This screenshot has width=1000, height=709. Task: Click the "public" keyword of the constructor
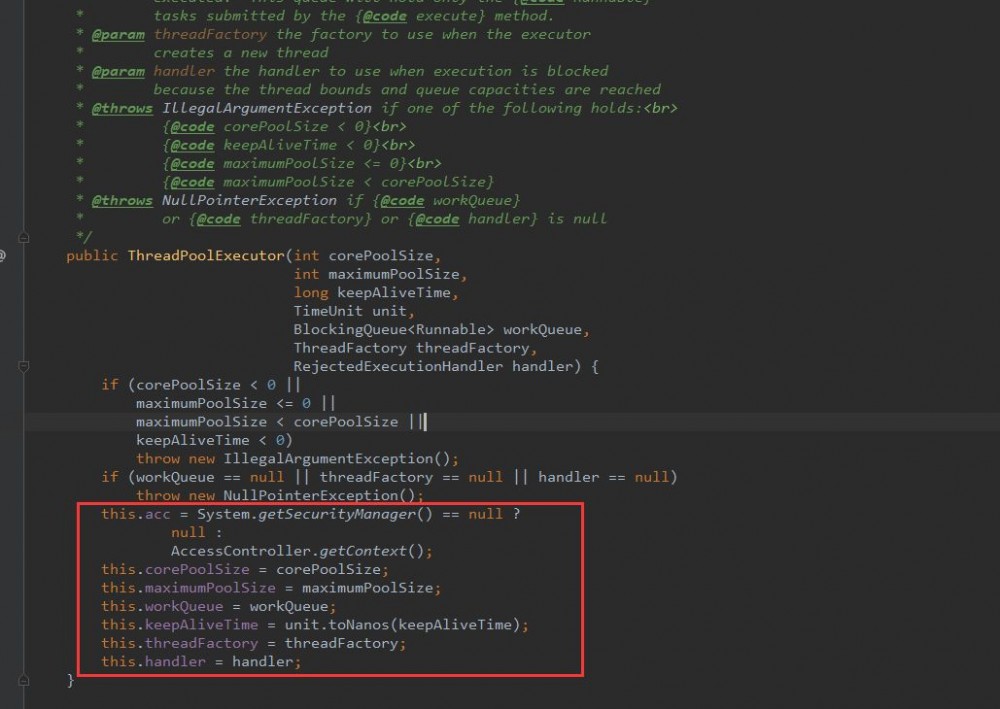pyautogui.click(x=92, y=256)
